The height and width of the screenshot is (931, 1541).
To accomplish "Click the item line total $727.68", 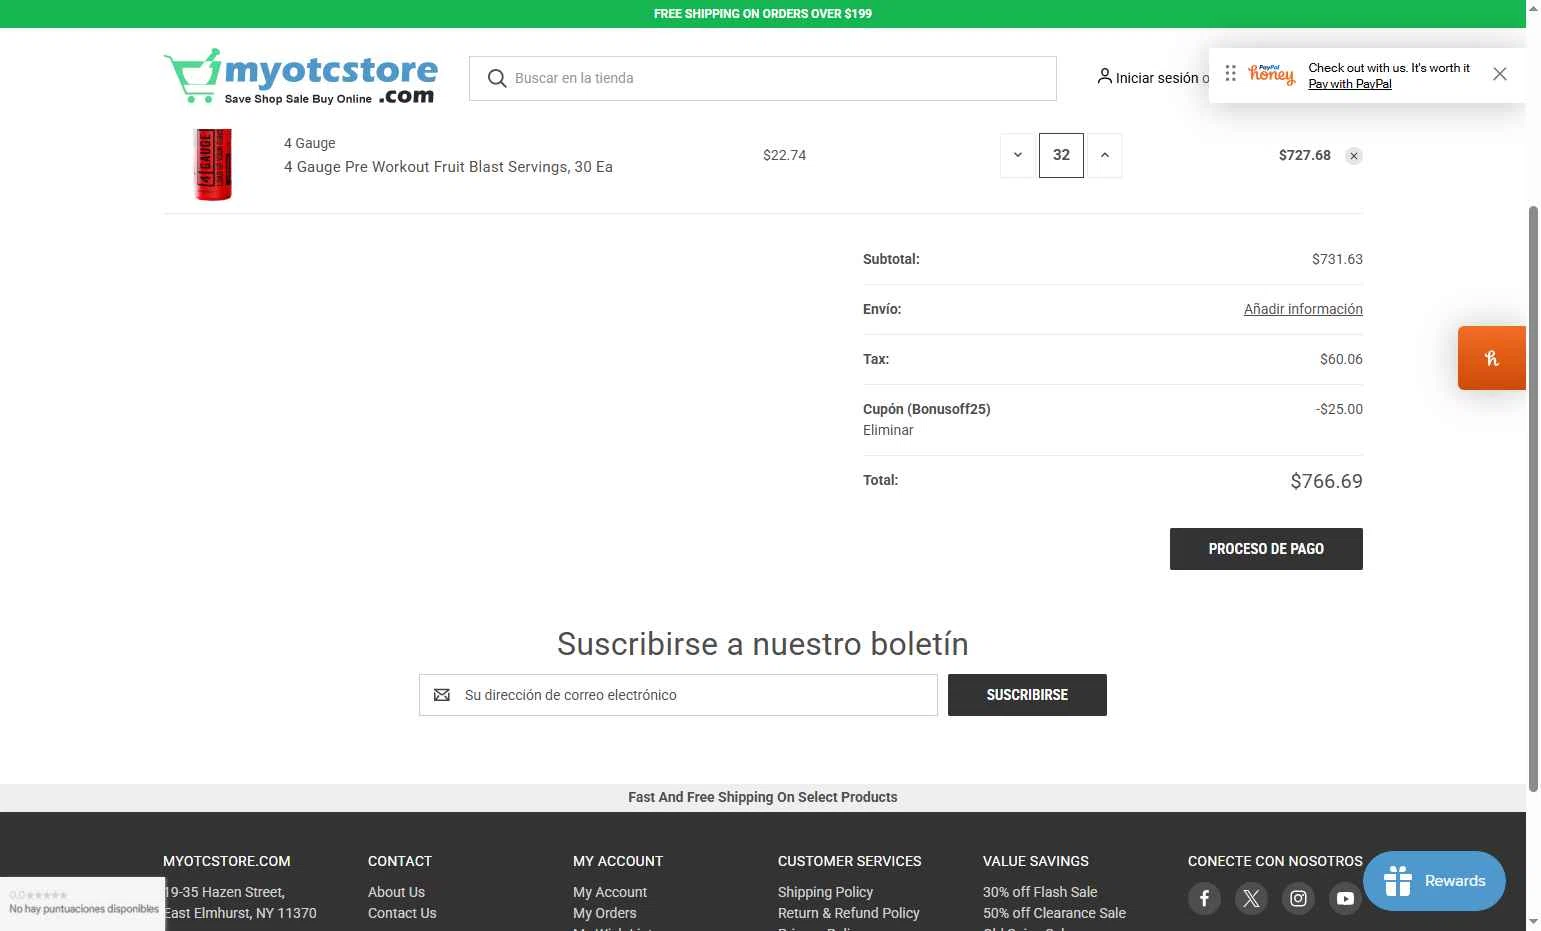I will (1304, 155).
